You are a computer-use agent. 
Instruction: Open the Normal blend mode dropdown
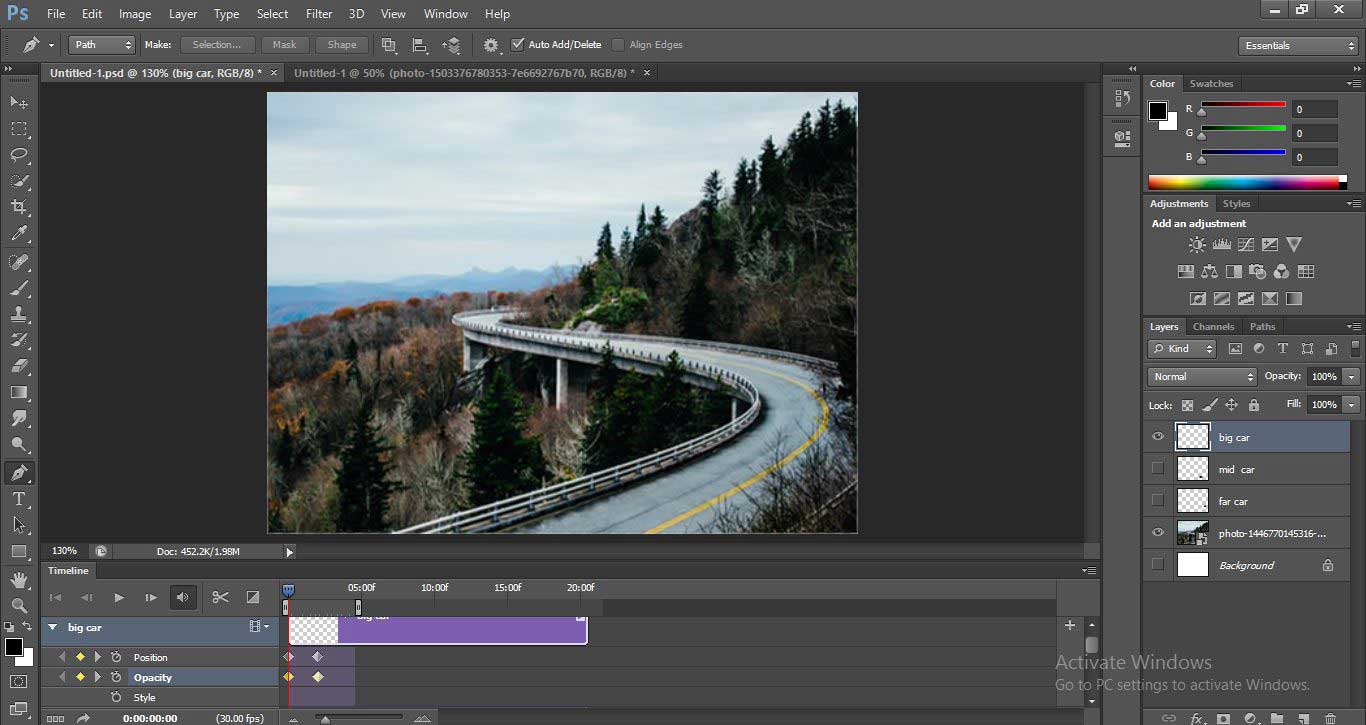1202,377
